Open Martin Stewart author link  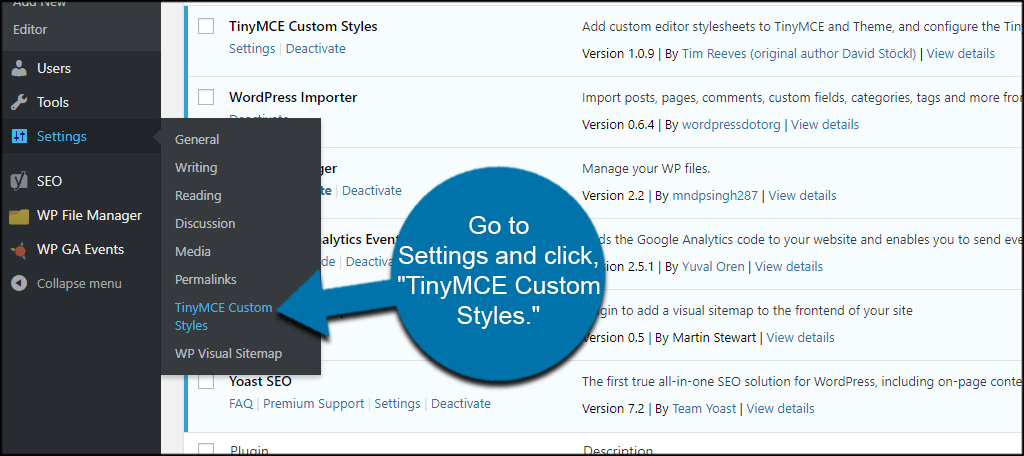pyautogui.click(x=714, y=338)
